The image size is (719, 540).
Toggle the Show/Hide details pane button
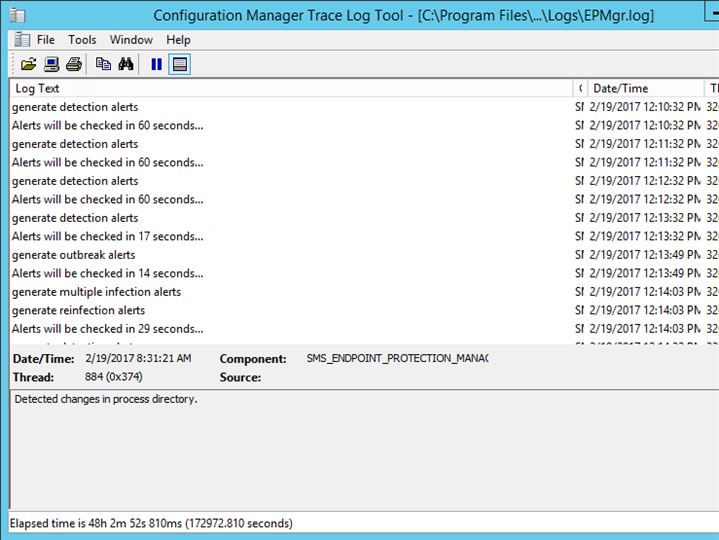179,64
